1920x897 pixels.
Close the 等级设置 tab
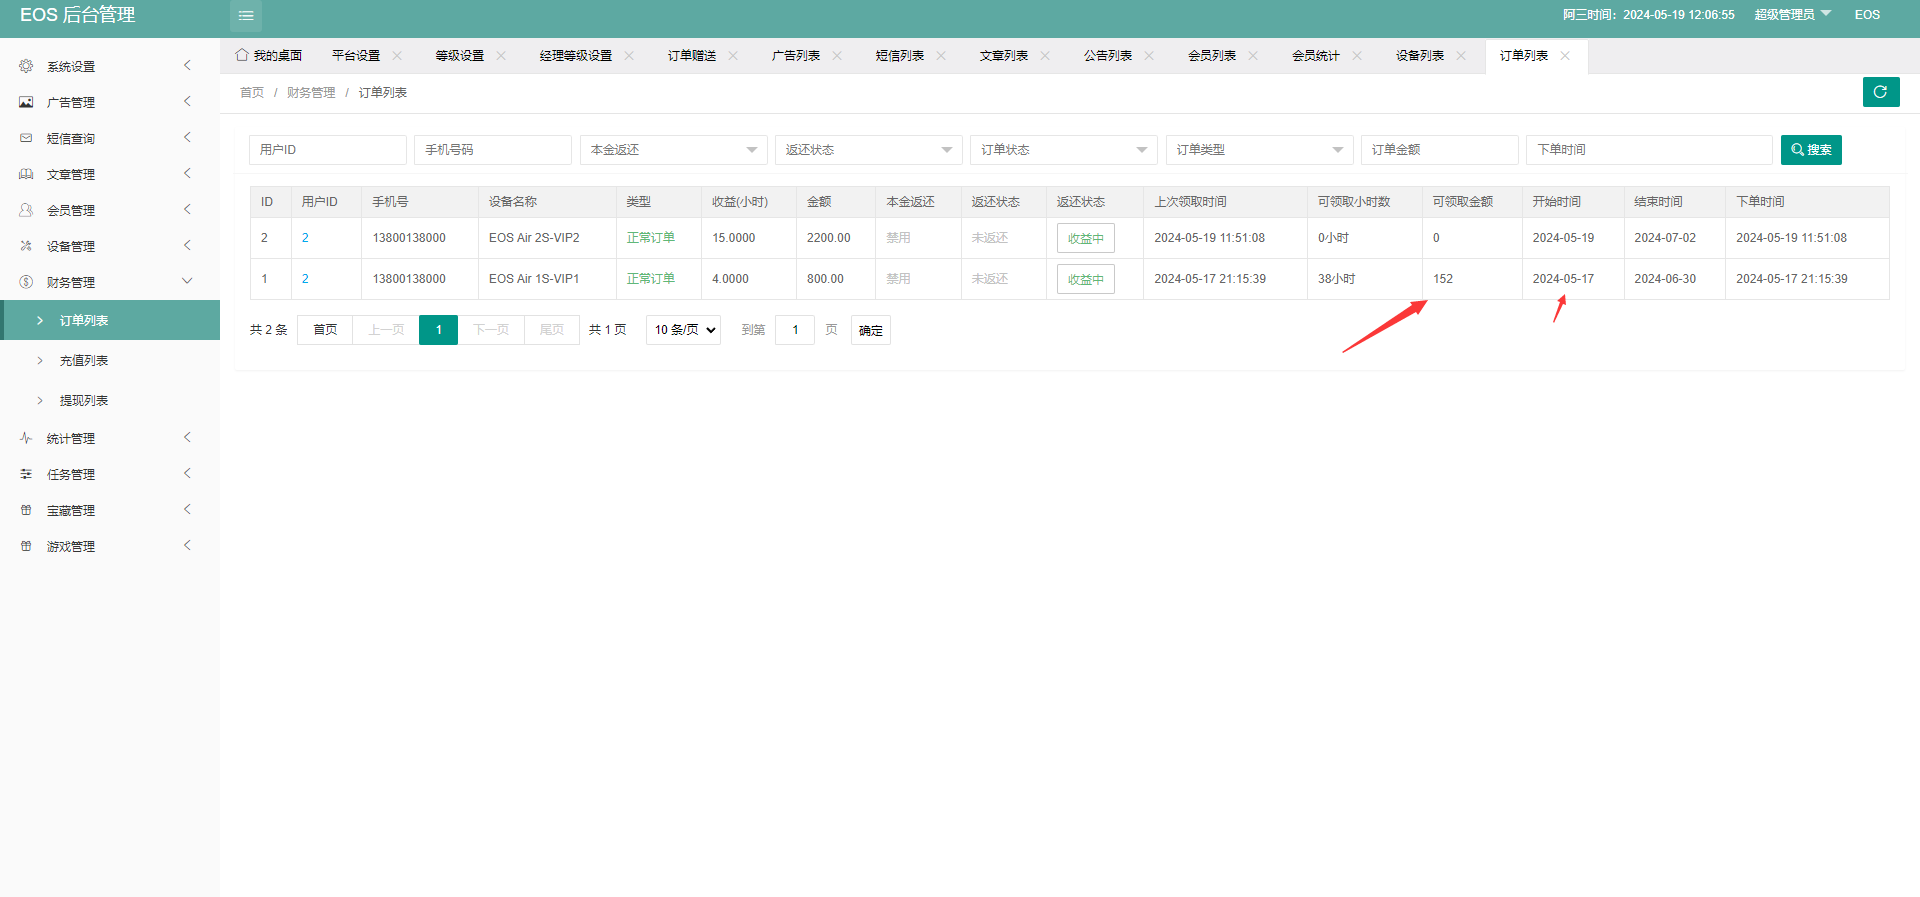pyautogui.click(x=501, y=56)
